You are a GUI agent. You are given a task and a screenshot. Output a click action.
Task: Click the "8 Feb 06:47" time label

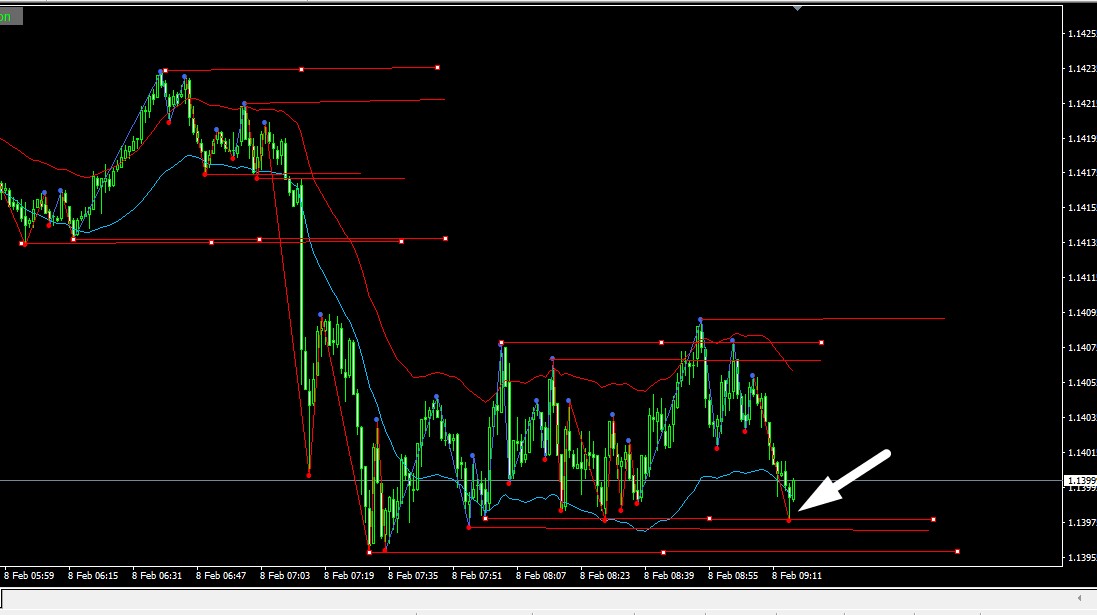pos(221,576)
